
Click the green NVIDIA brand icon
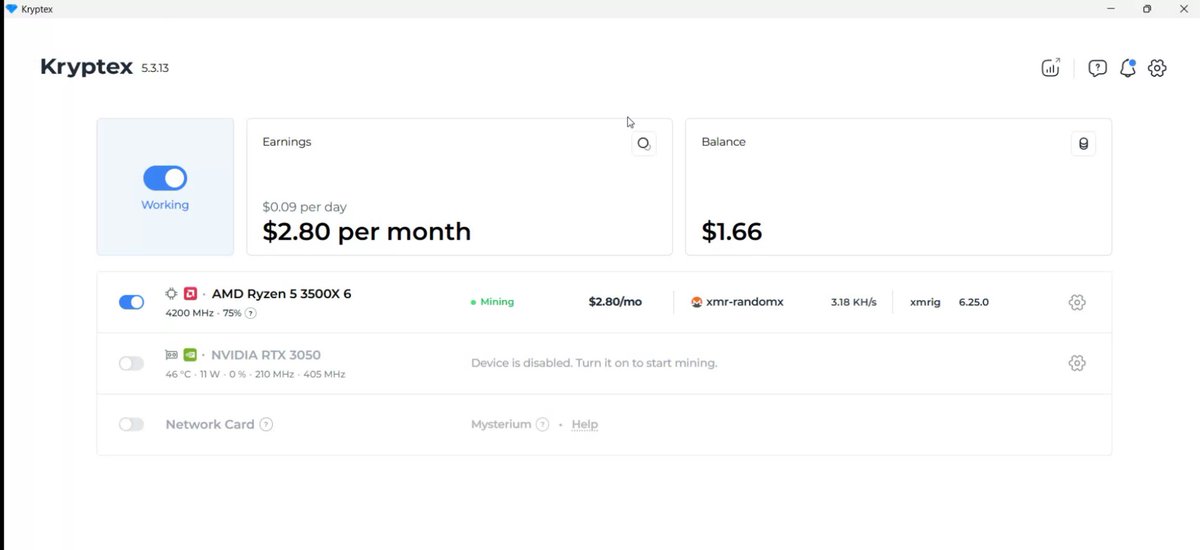coord(190,355)
